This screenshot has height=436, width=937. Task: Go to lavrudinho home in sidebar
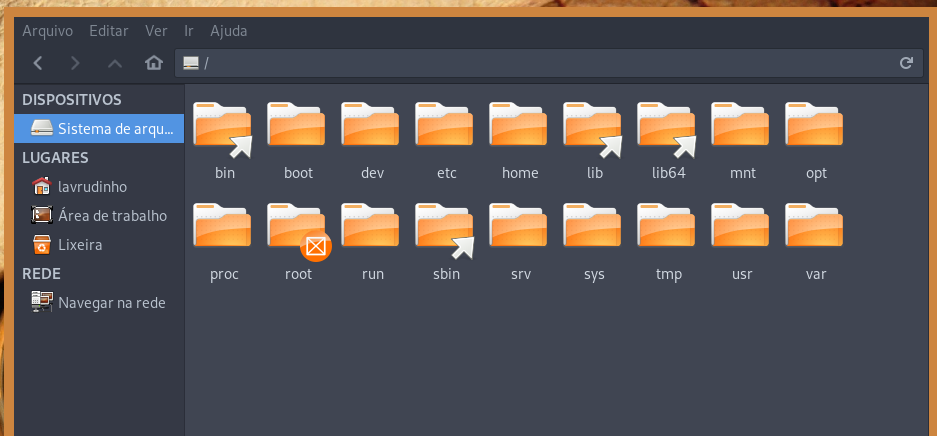[x=92, y=186]
